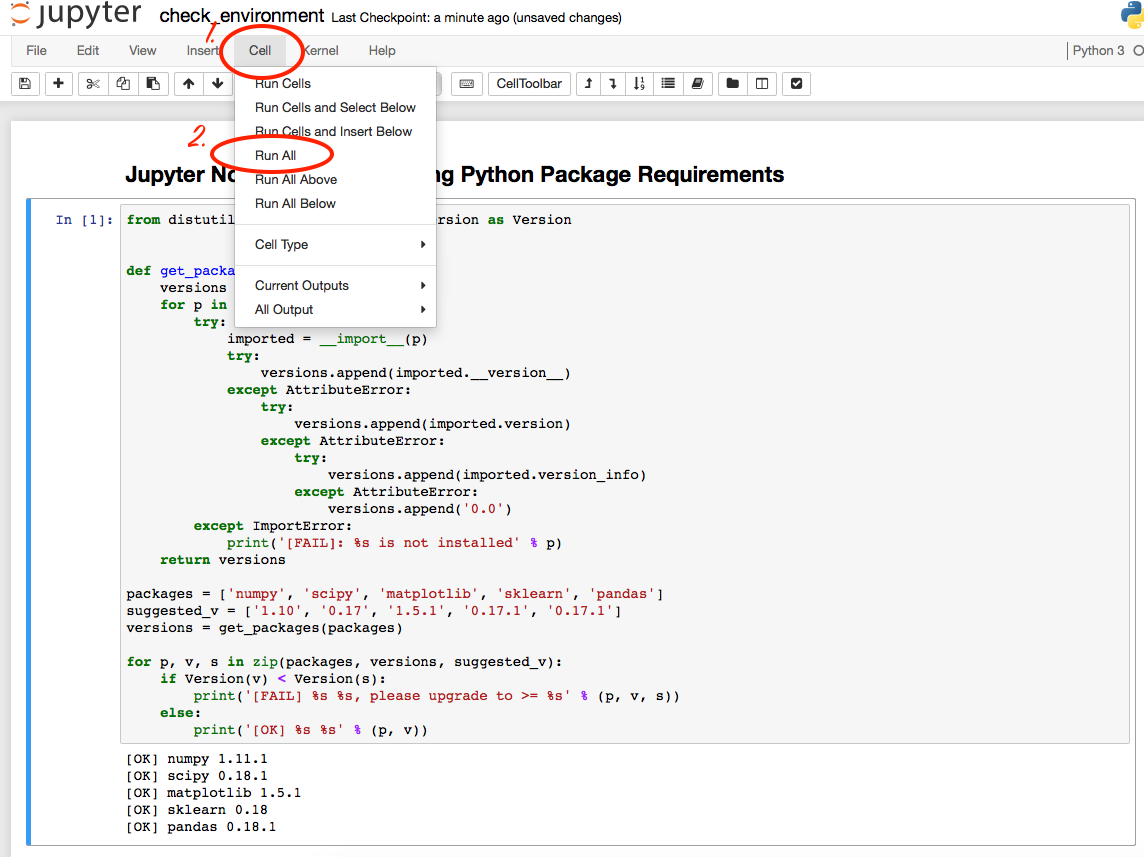1144x857 pixels.
Task: Click the folder icon in toolbar
Action: click(x=733, y=84)
